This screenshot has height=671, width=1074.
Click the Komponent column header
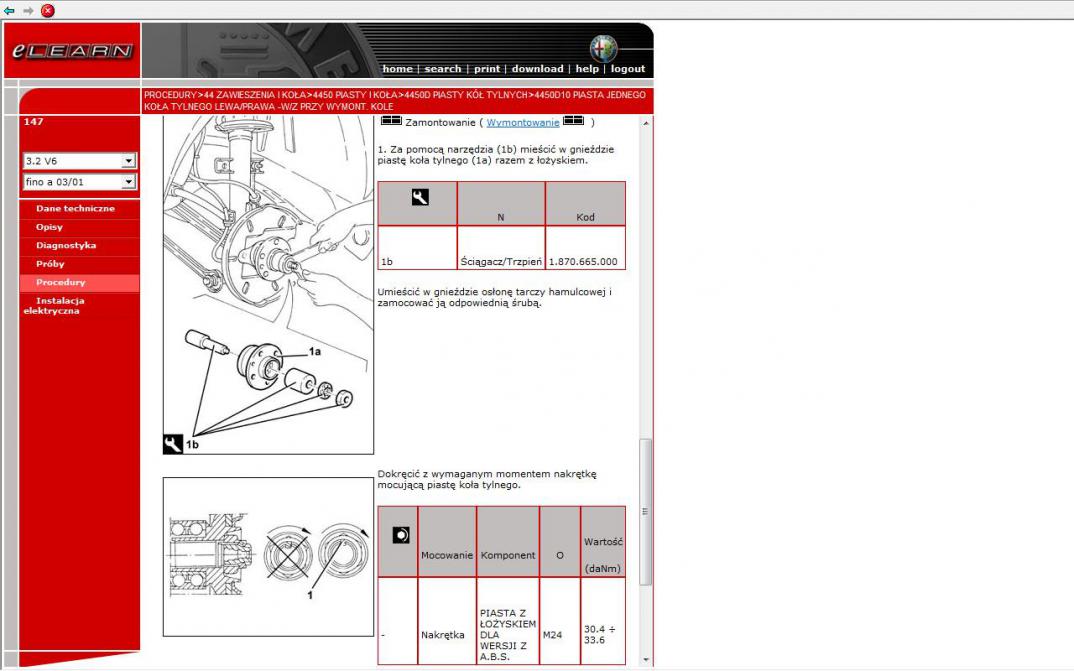coord(508,542)
